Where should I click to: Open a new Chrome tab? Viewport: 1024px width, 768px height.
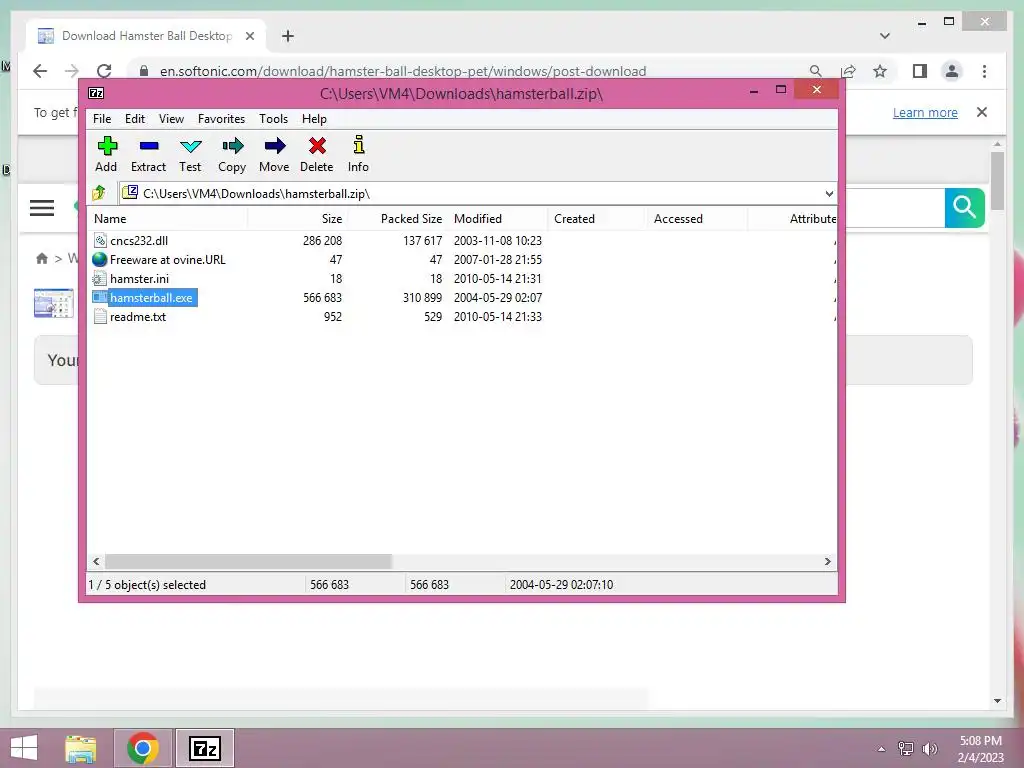(288, 36)
